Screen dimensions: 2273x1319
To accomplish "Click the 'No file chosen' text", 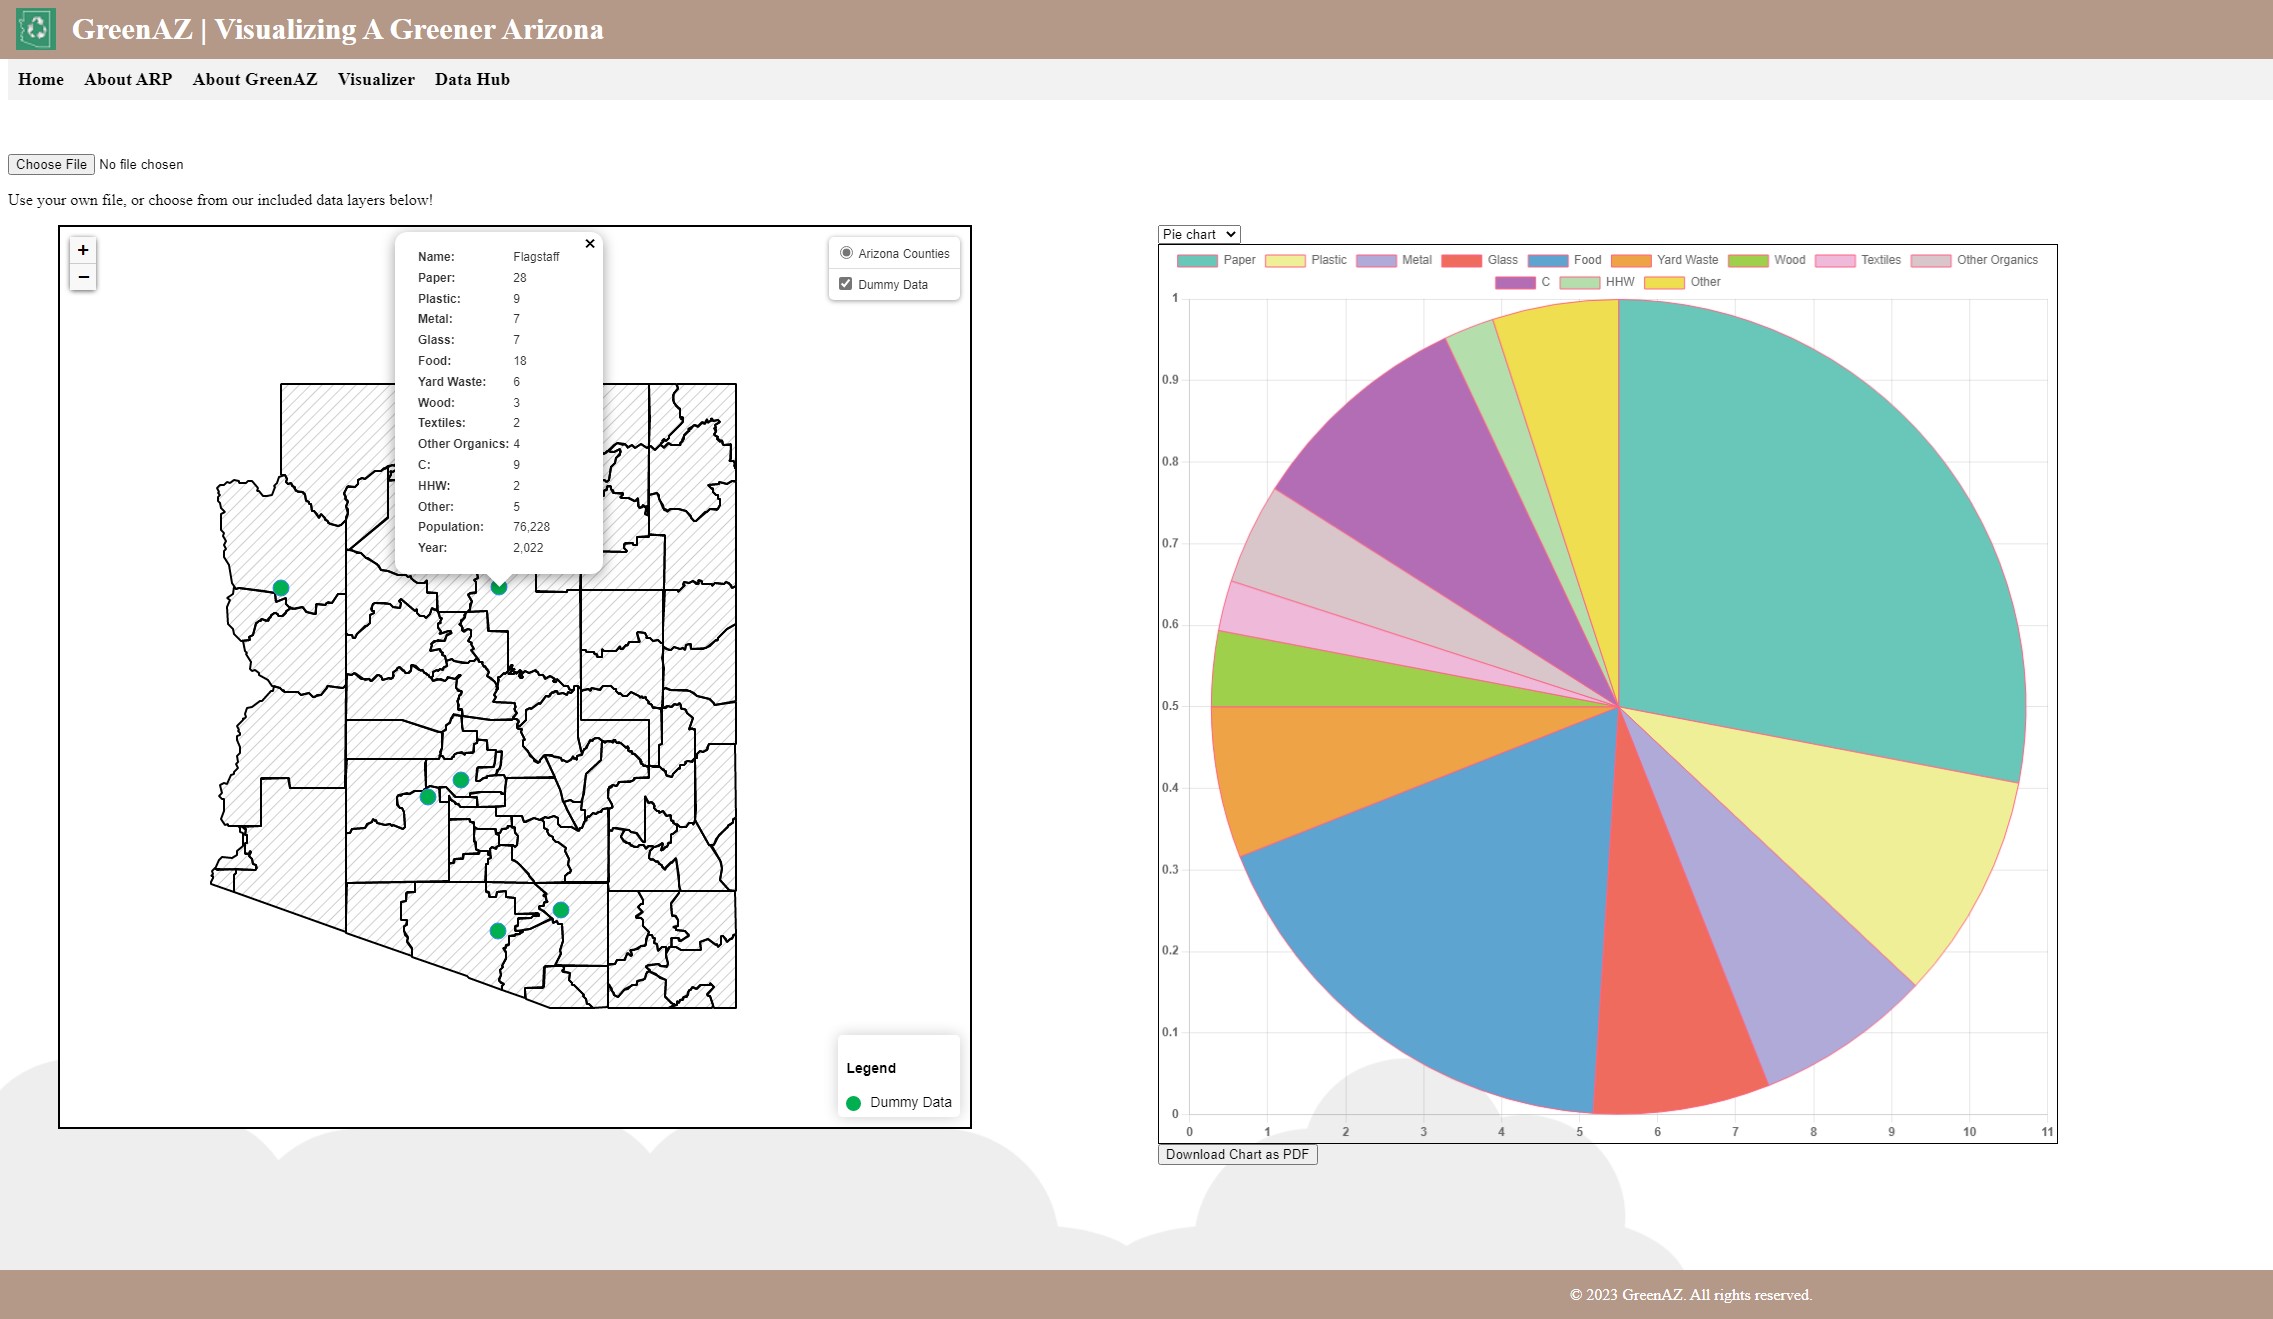I will [x=141, y=164].
